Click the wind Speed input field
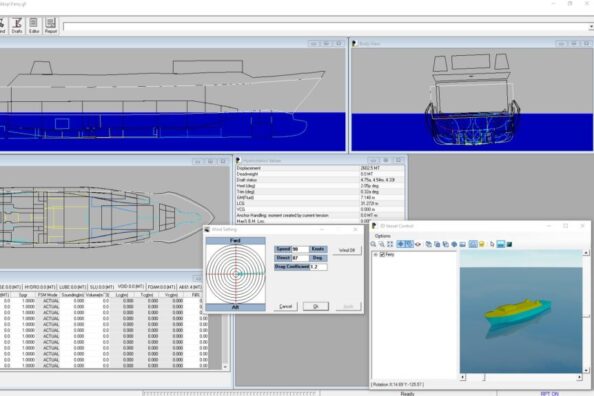Screen dimensions: 594x396 (300, 249)
